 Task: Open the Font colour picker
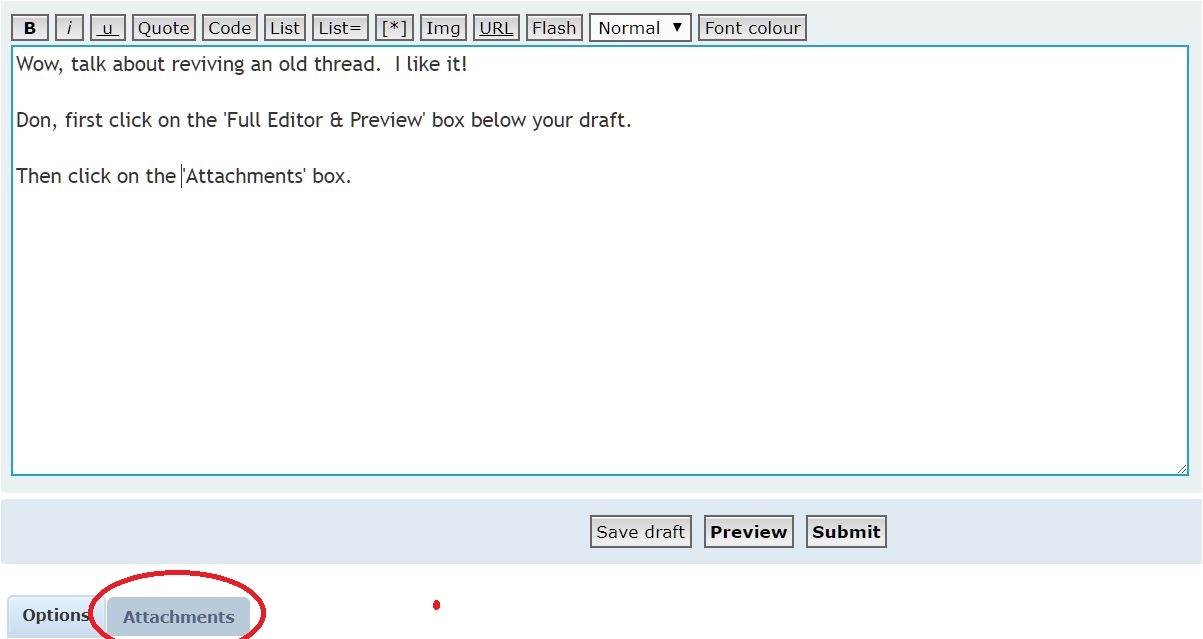point(752,28)
